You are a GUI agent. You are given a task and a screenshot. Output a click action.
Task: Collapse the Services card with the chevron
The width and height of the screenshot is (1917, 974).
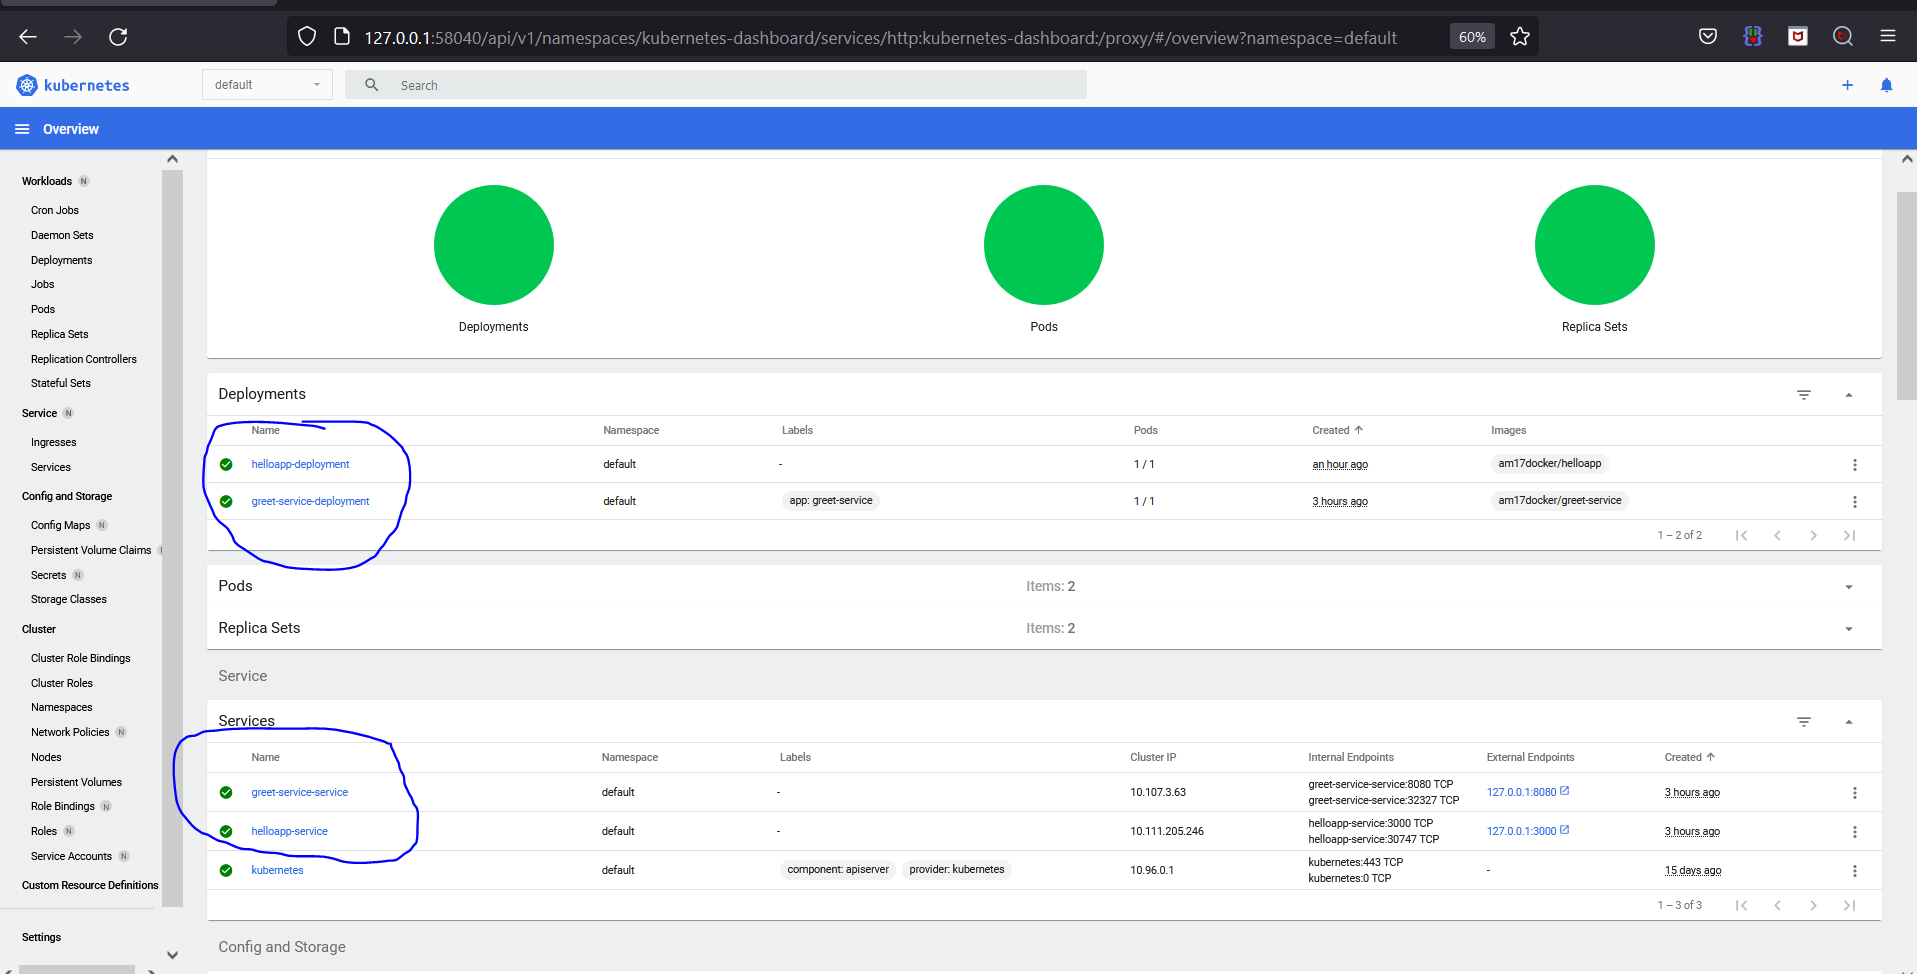1849,721
